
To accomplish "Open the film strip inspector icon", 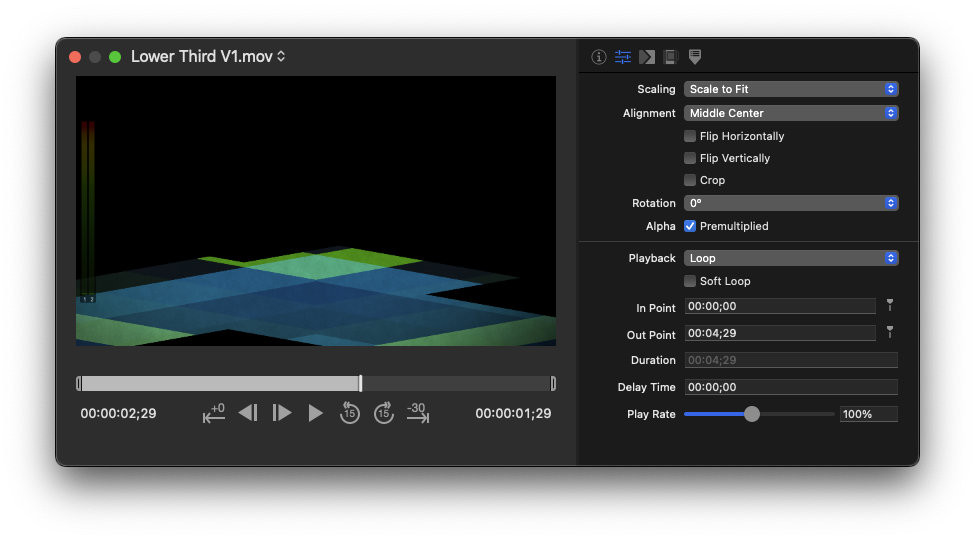I will 670,57.
